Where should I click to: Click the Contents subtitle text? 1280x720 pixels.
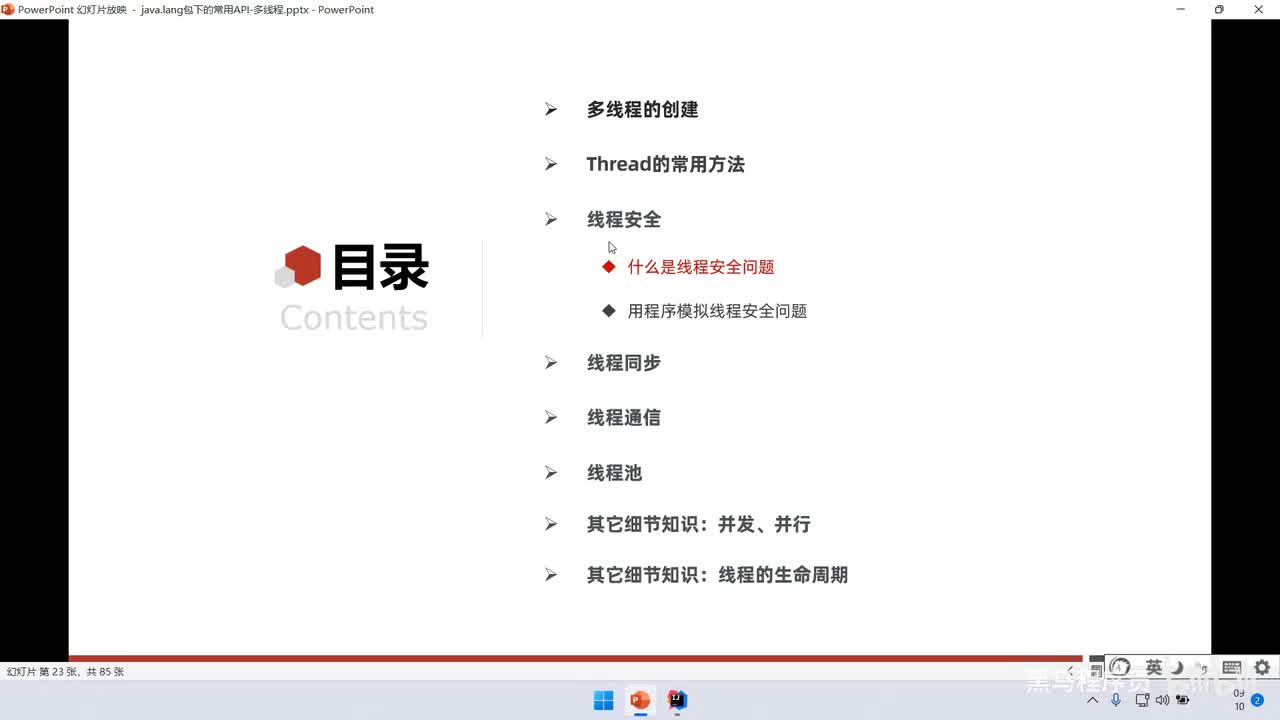pyautogui.click(x=354, y=317)
